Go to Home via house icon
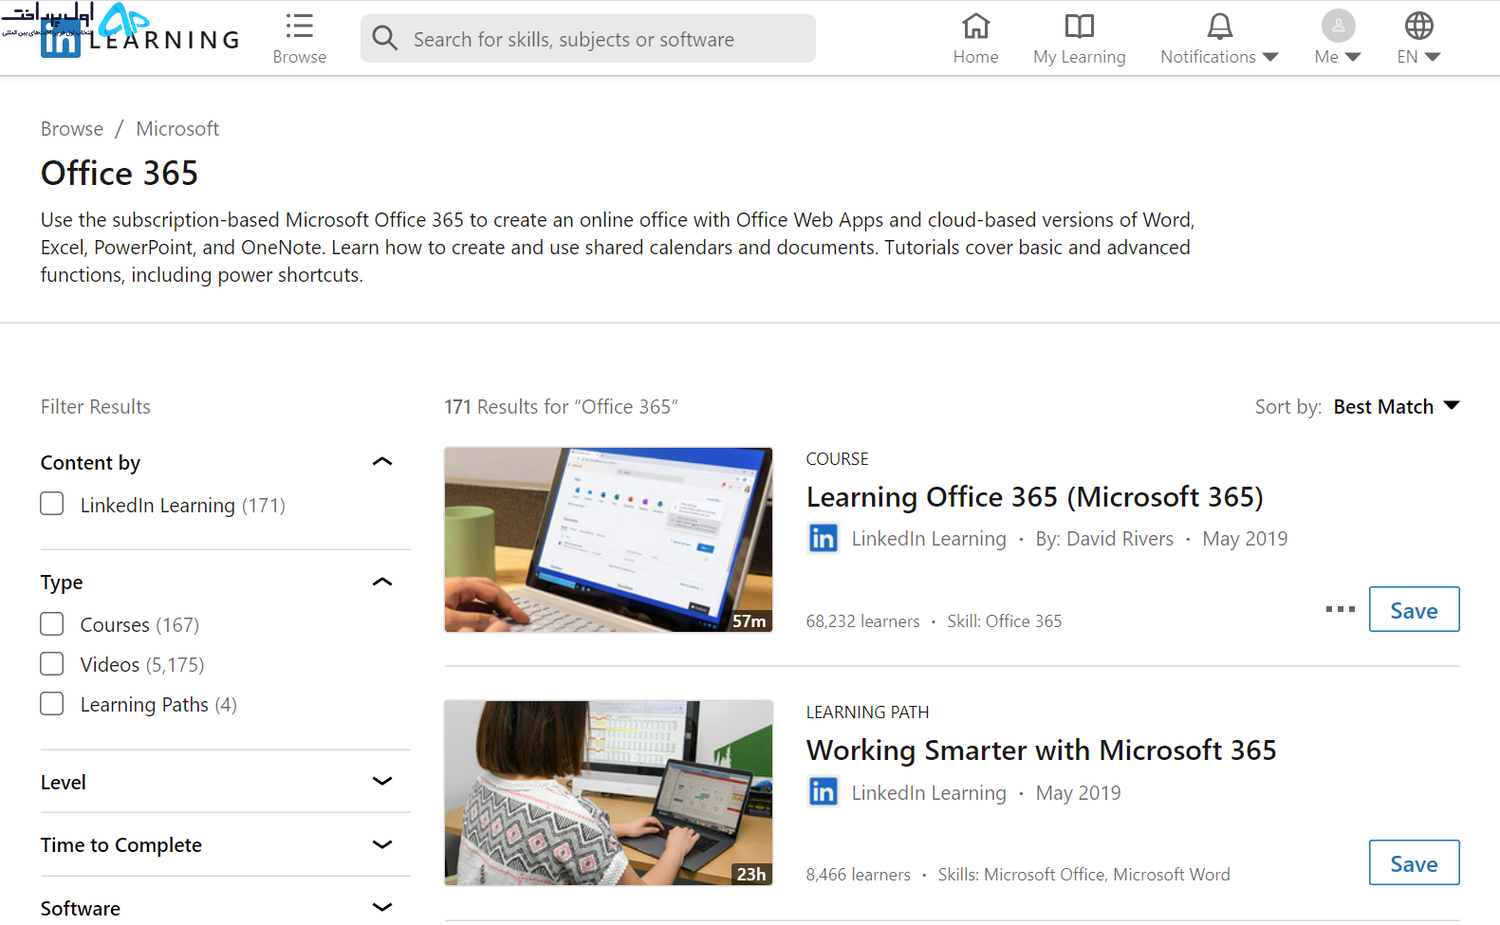 [976, 25]
